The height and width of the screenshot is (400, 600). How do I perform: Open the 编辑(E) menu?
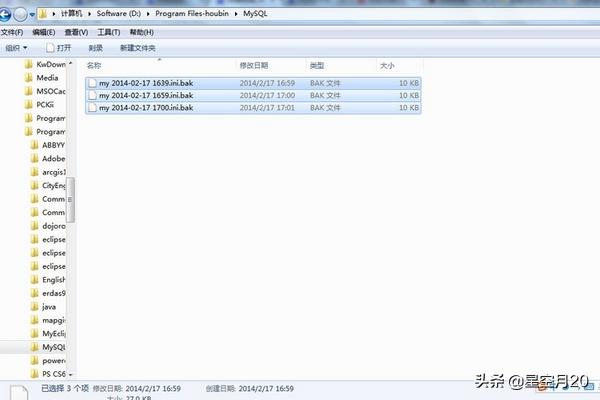(44, 33)
